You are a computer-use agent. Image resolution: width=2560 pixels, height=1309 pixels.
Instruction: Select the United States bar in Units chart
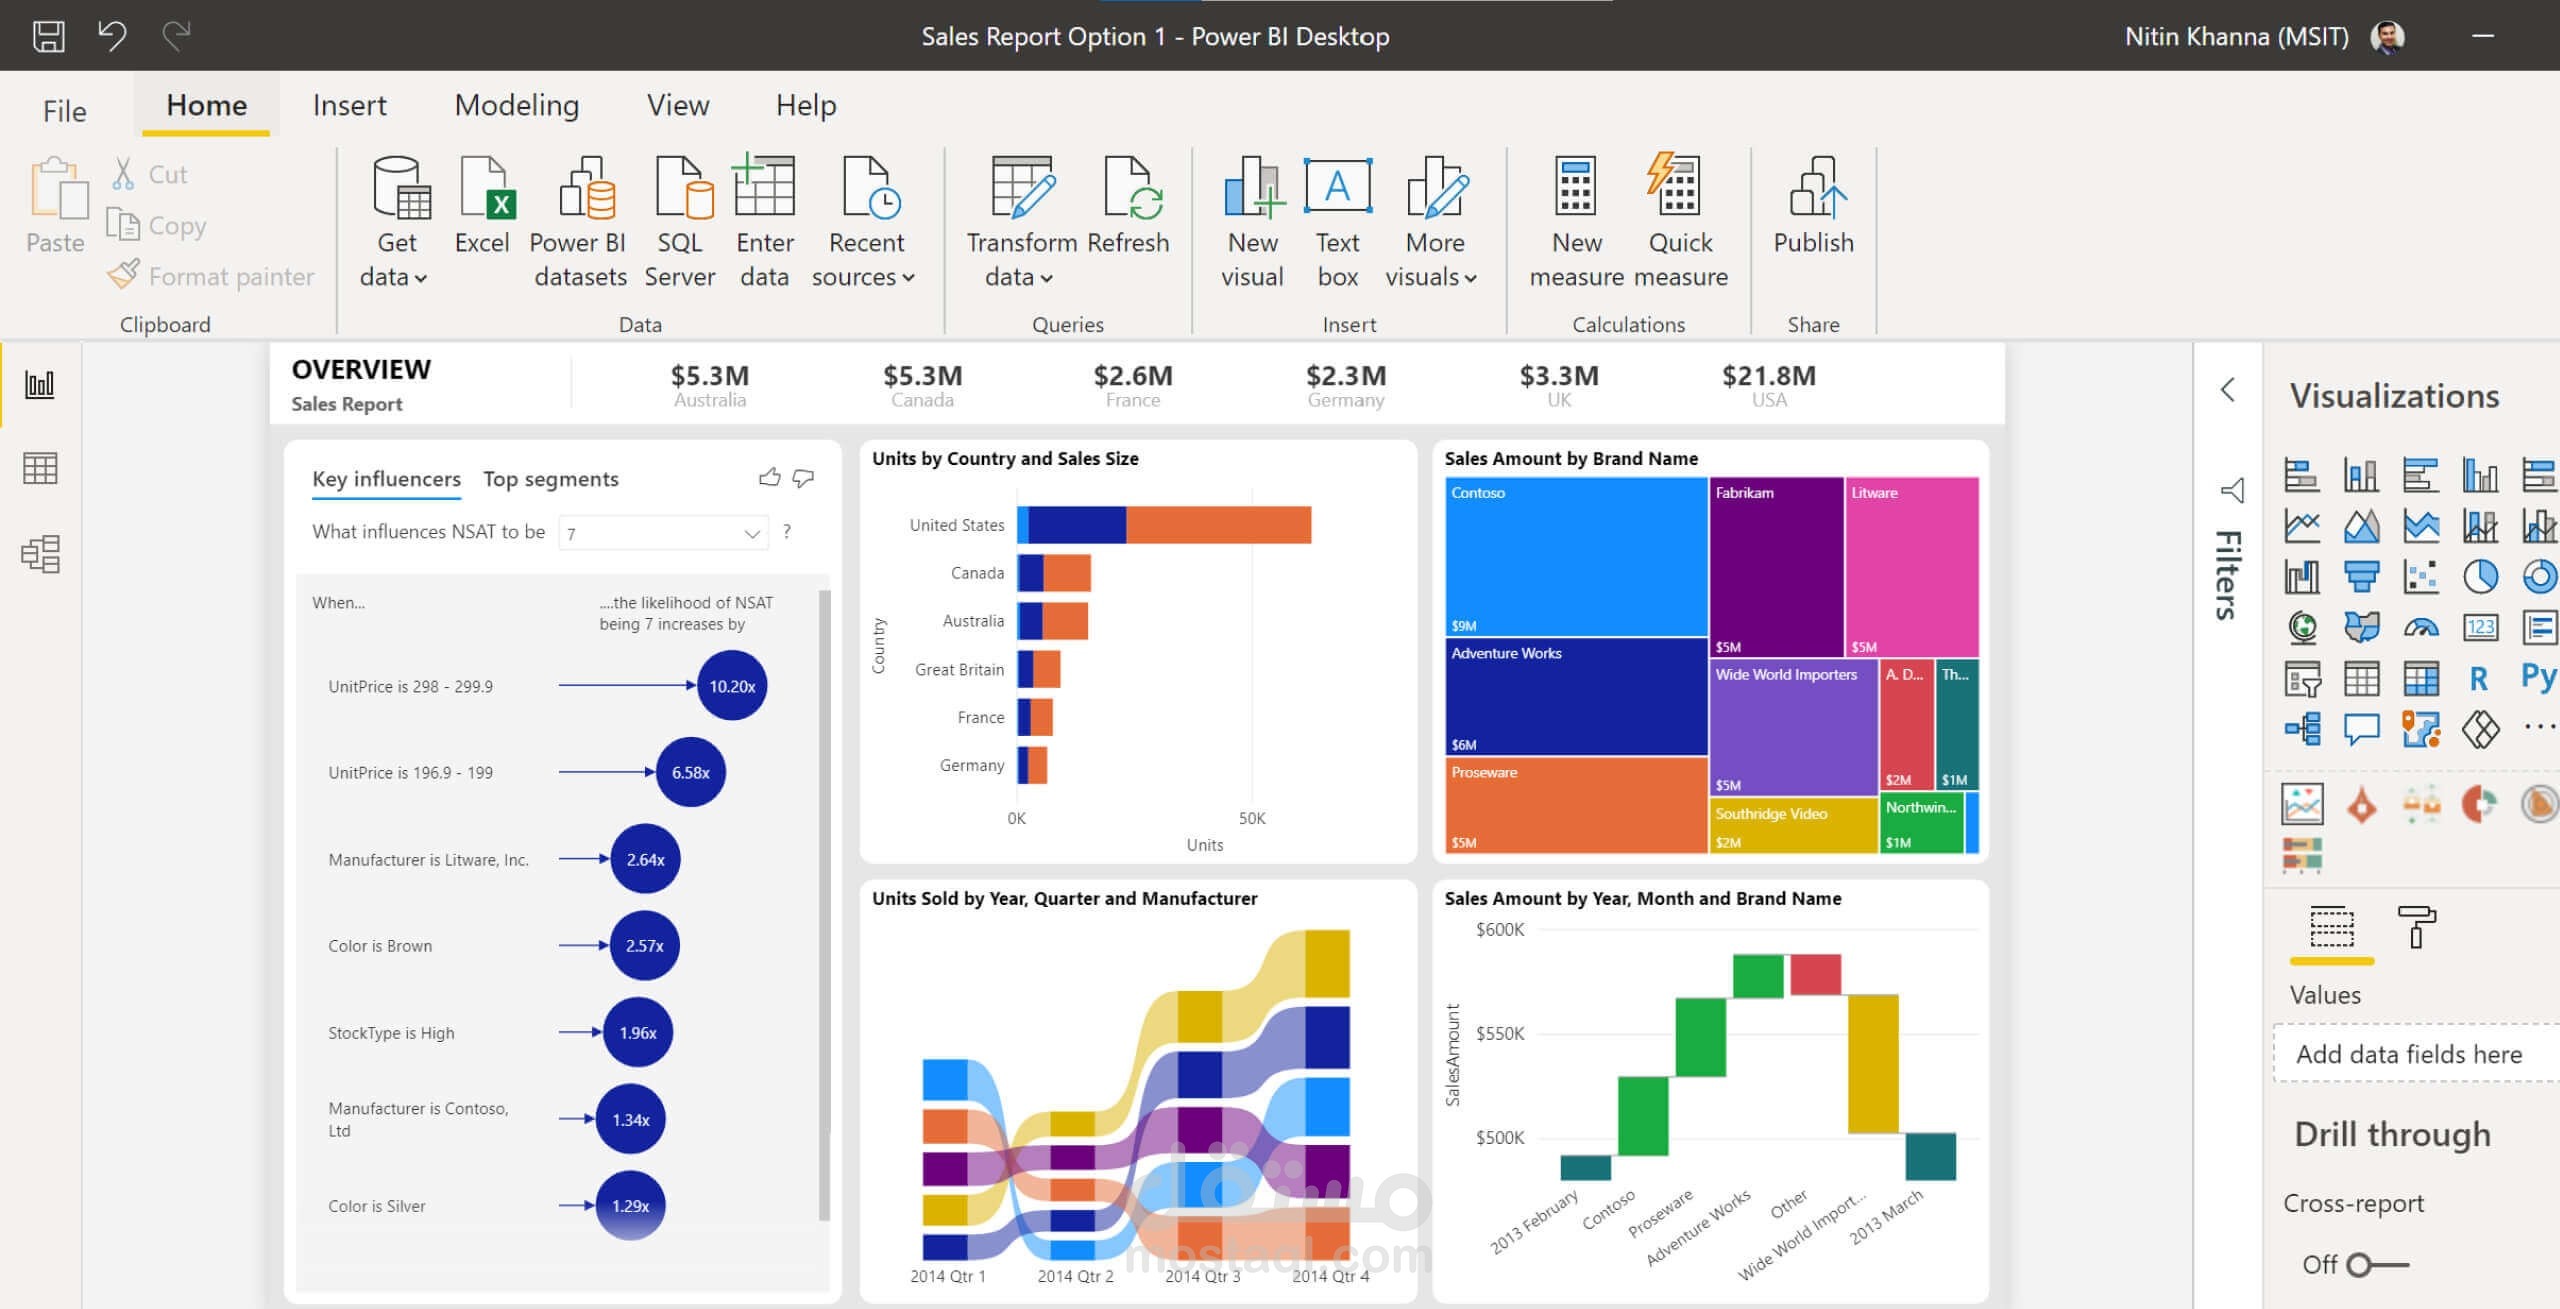[1164, 525]
